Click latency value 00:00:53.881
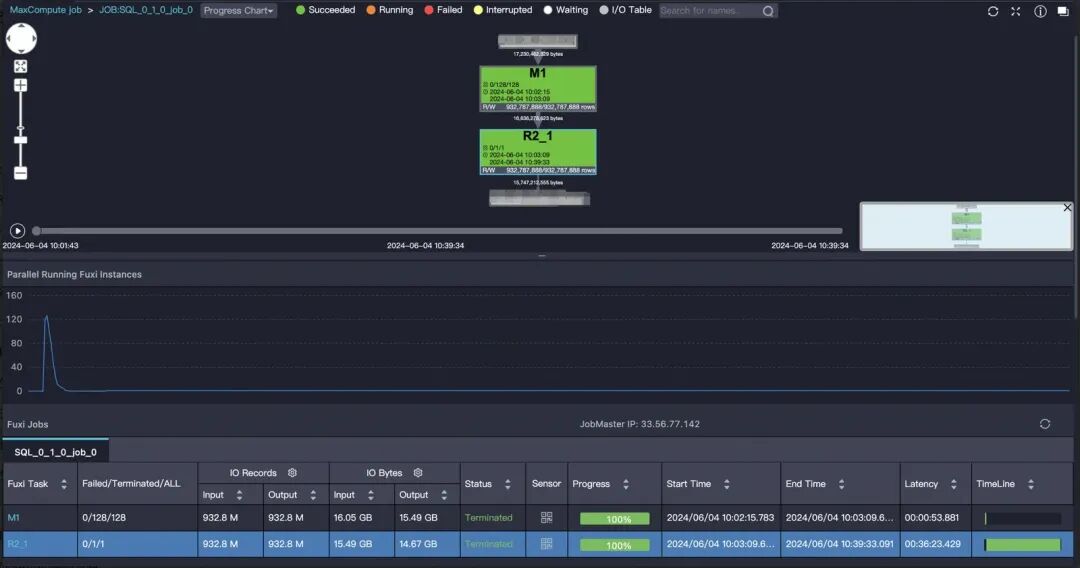The height and width of the screenshot is (568, 1080). (932, 518)
